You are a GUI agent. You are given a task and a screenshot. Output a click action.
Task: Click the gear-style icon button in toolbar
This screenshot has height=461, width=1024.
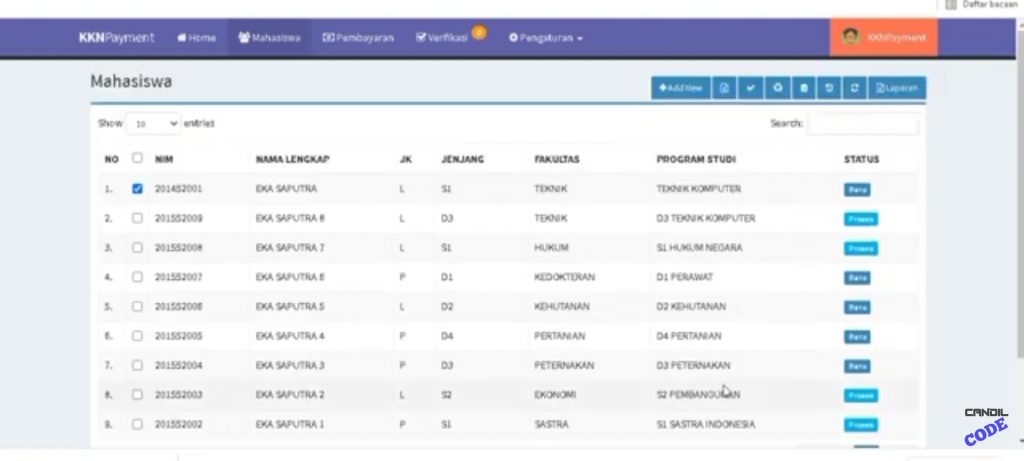pos(777,88)
